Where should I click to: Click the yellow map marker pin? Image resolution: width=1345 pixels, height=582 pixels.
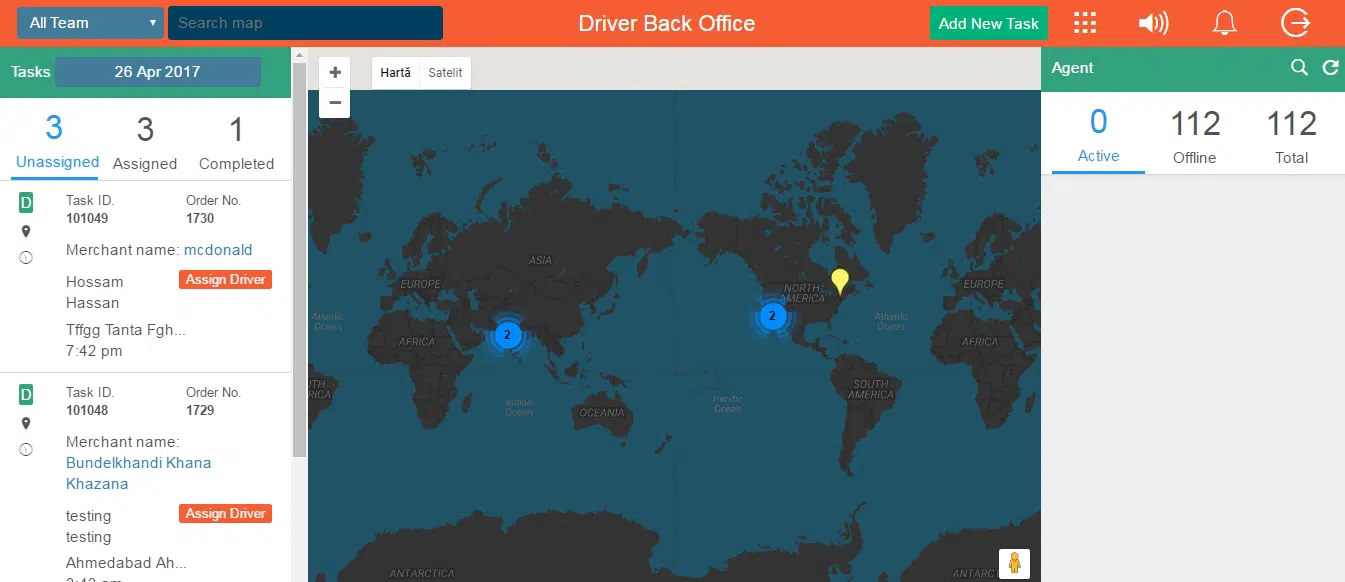[841, 280]
